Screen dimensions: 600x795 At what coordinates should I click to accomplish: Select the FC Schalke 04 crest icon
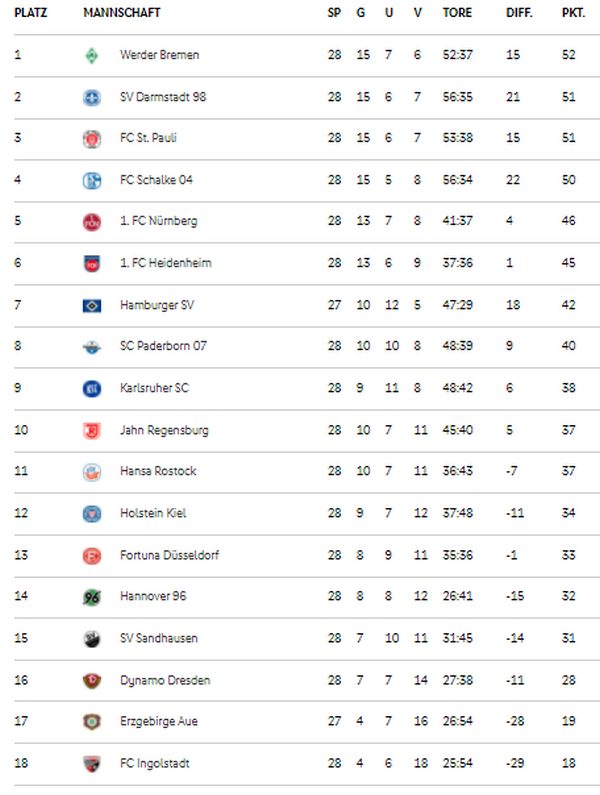coord(92,180)
